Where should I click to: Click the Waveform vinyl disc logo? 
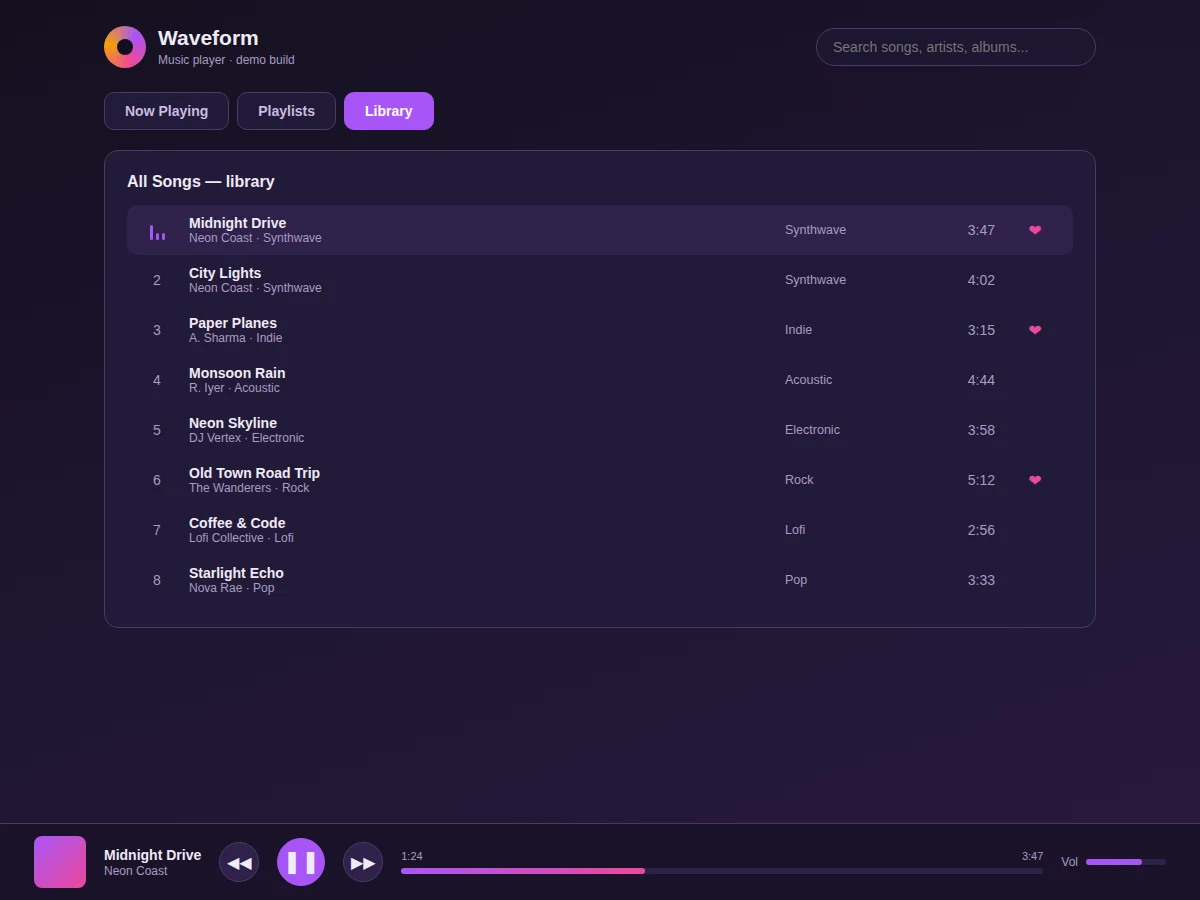coord(125,47)
